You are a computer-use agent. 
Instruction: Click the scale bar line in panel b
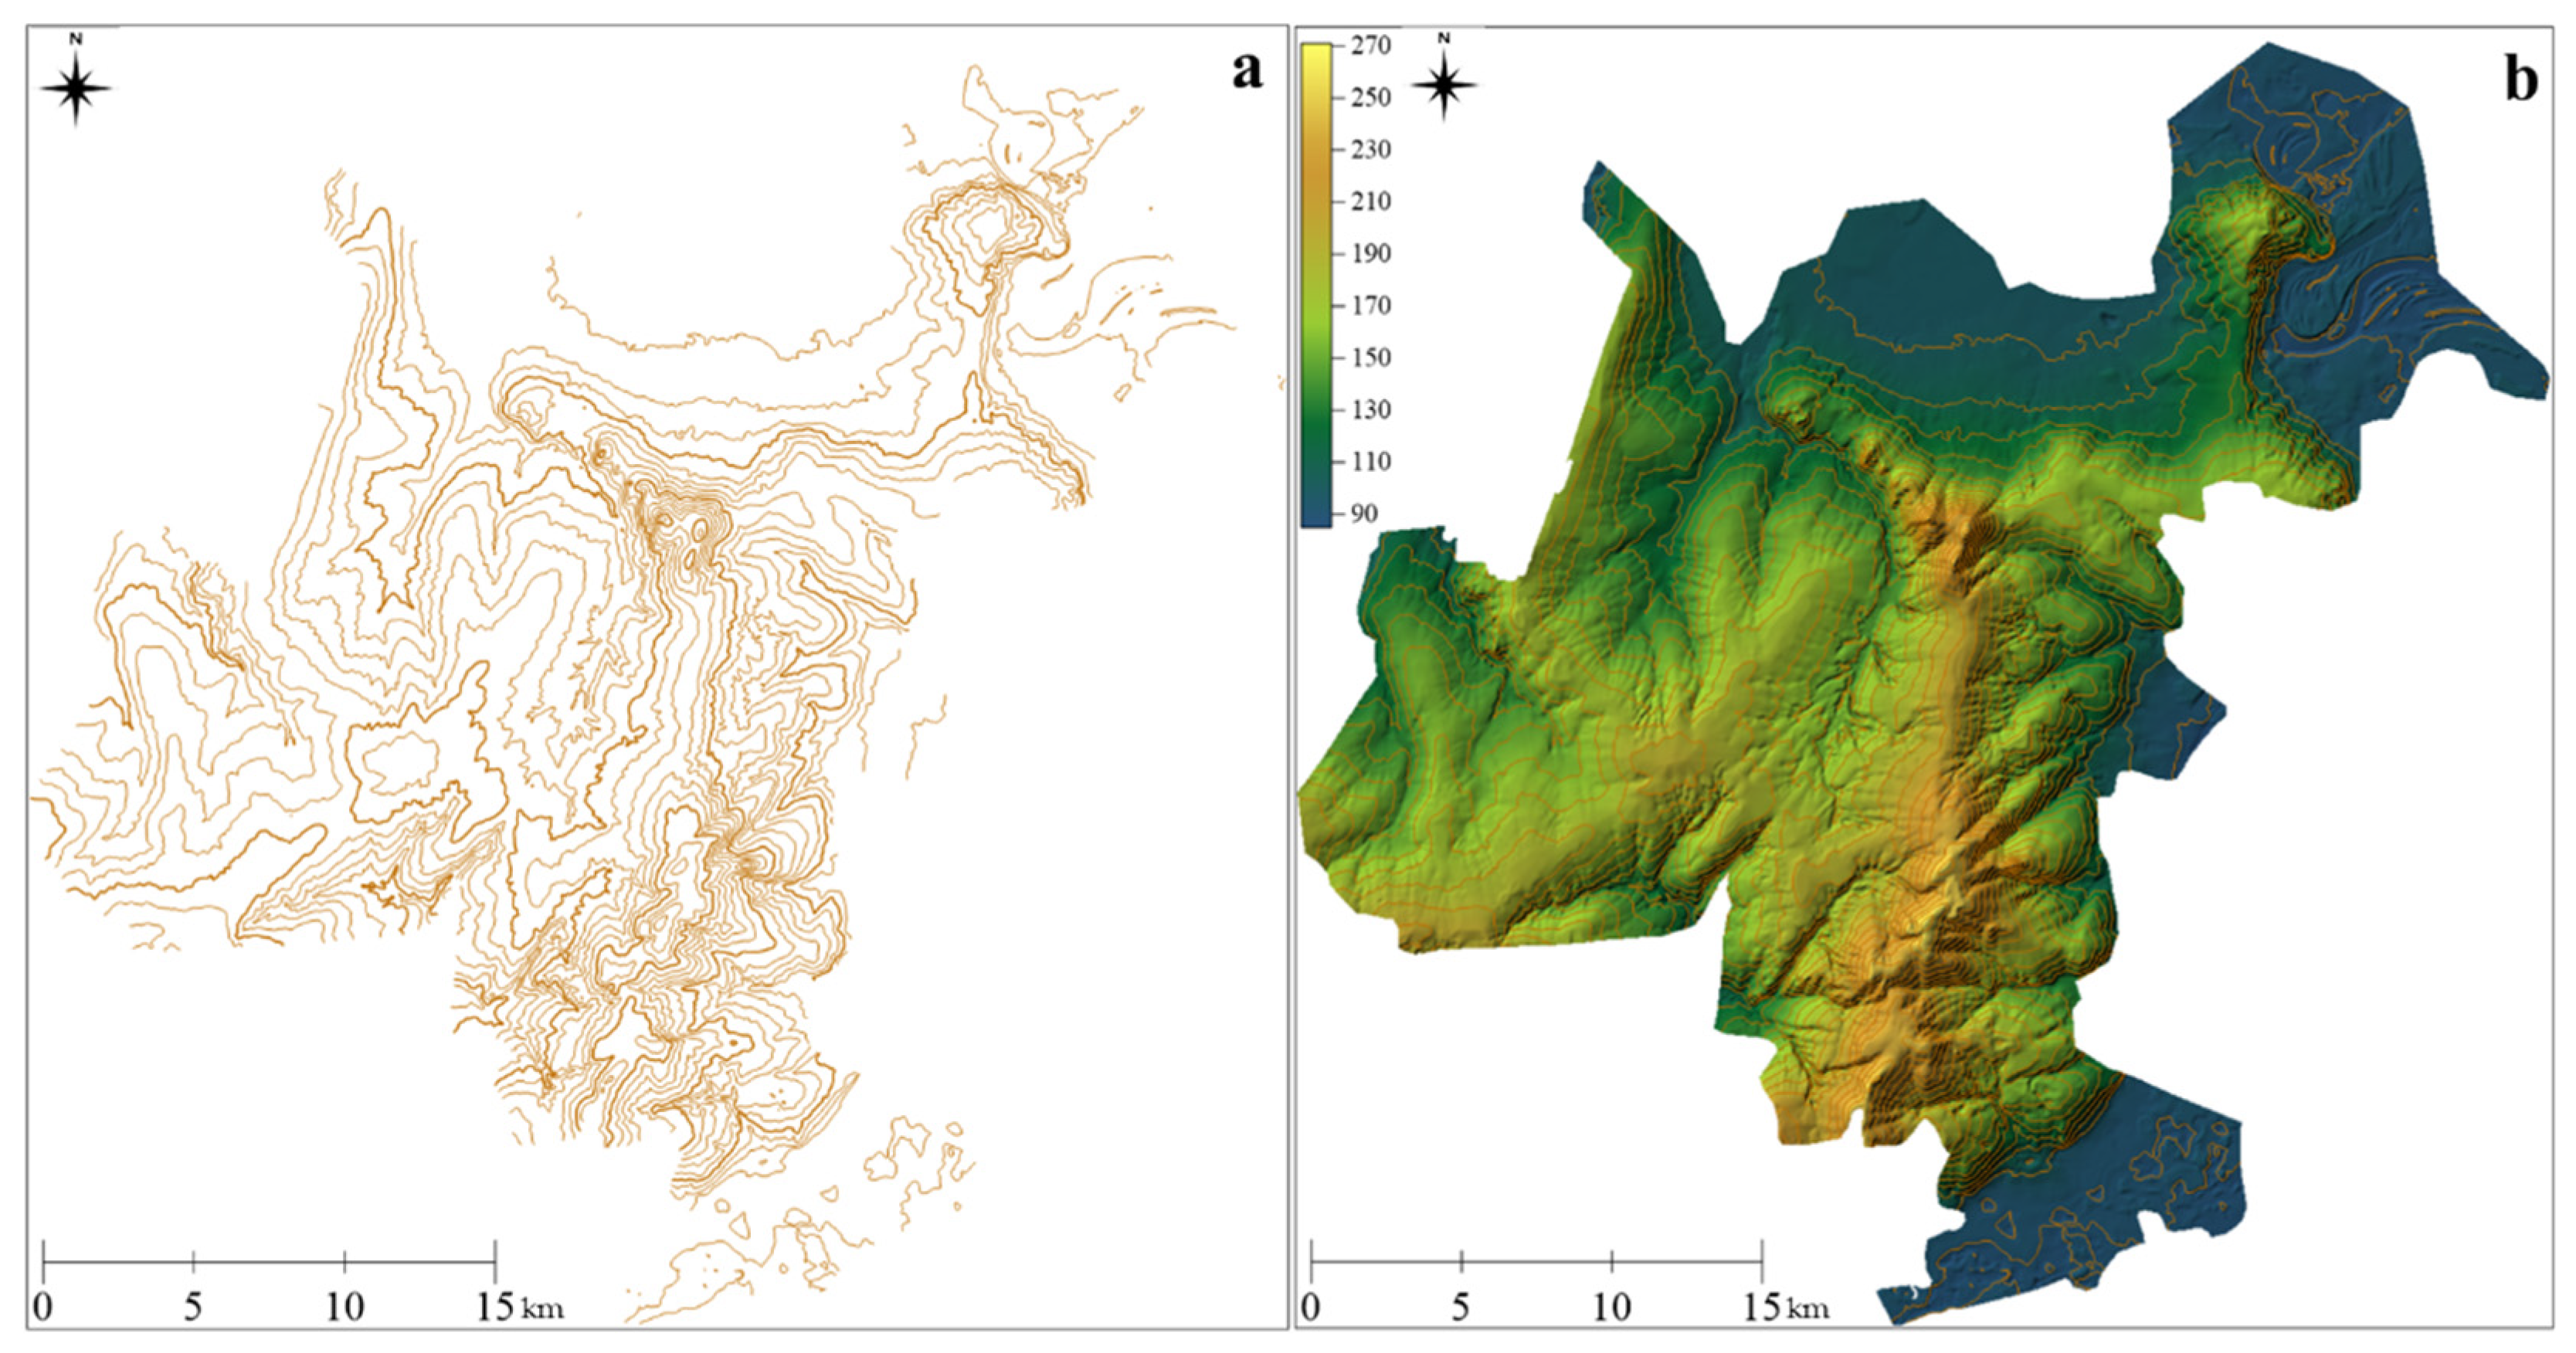pos(1537,1262)
